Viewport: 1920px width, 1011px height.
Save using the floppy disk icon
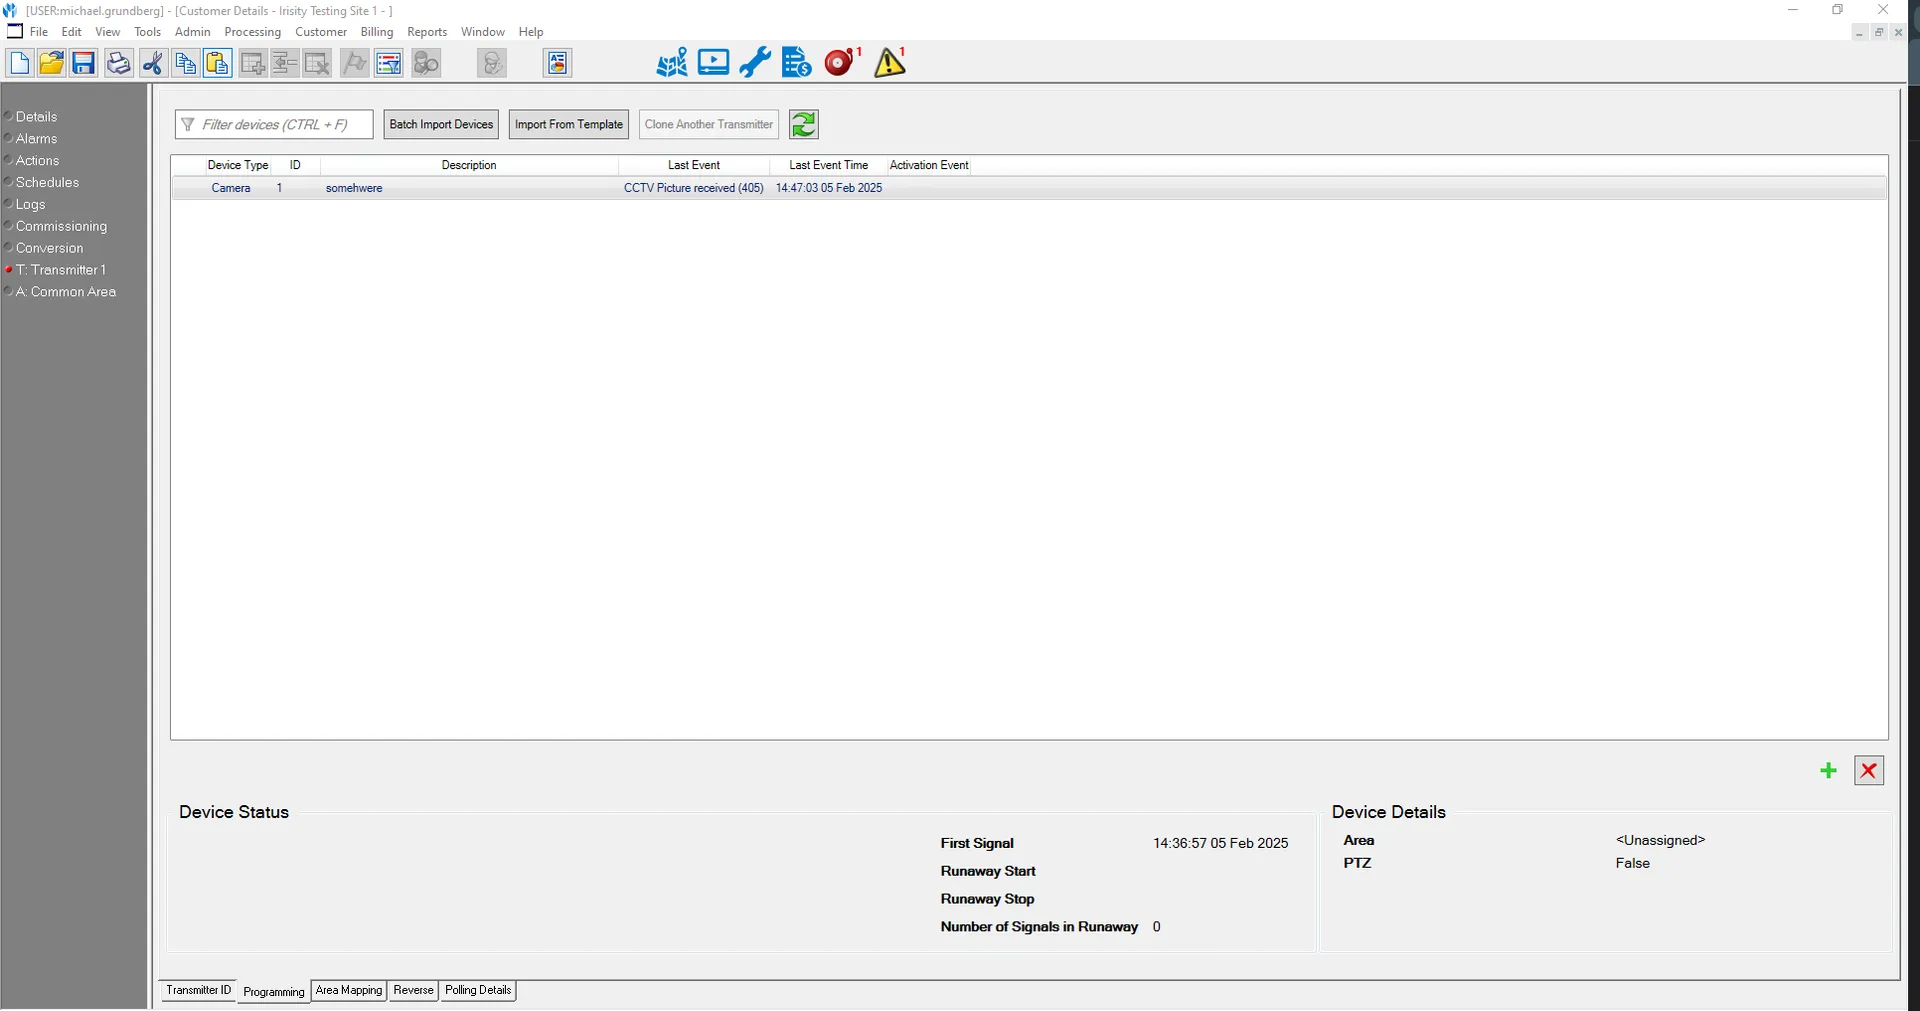click(x=84, y=64)
